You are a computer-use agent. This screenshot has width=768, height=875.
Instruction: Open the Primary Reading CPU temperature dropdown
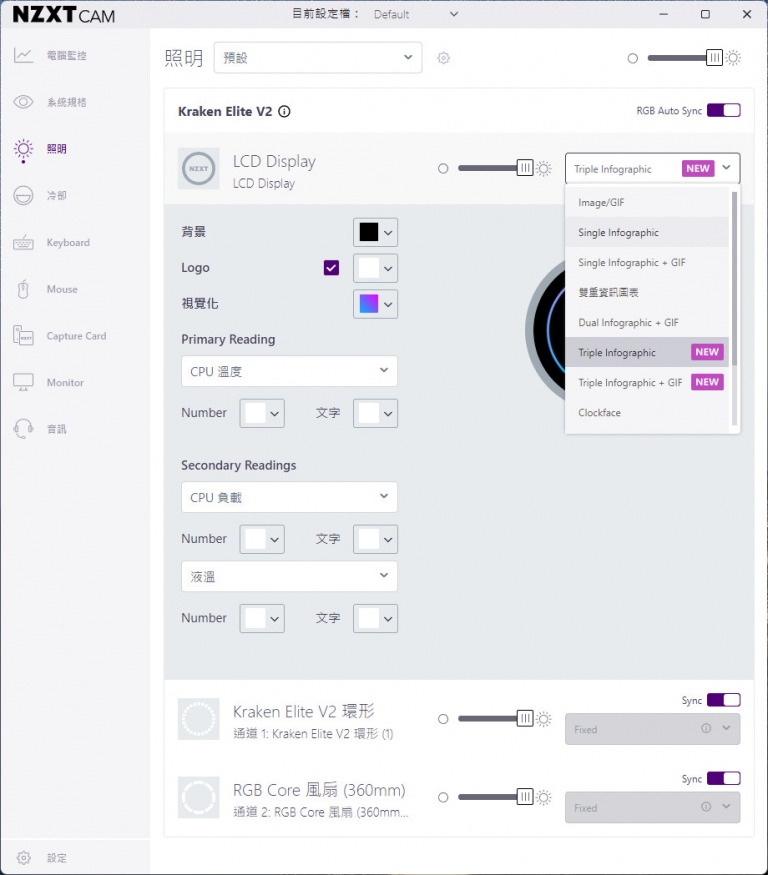point(289,371)
